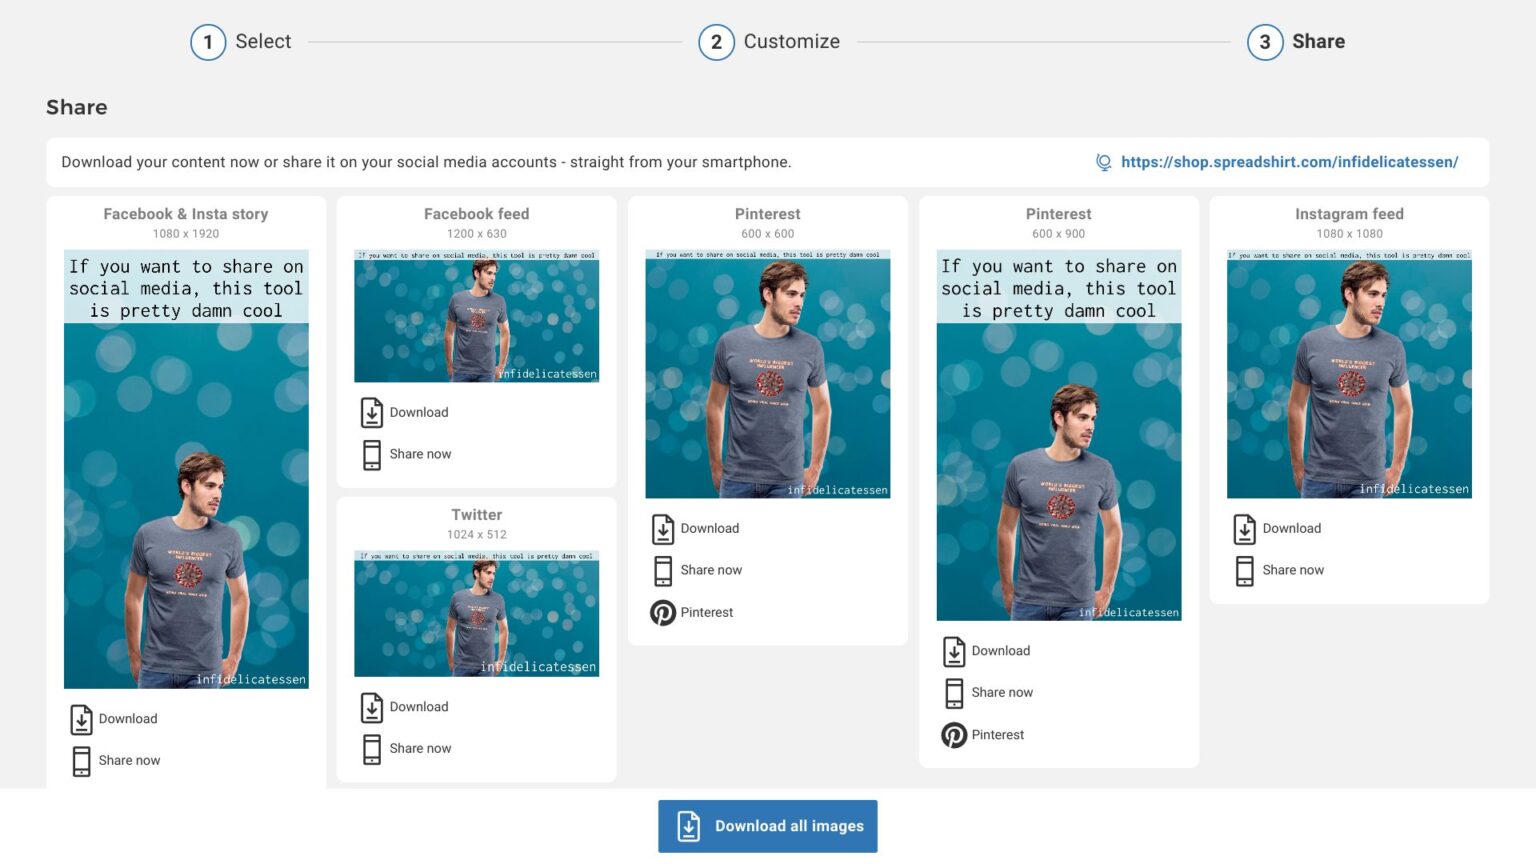Click the Download icon inside the Download all images button
The image size is (1536, 864).
687,825
